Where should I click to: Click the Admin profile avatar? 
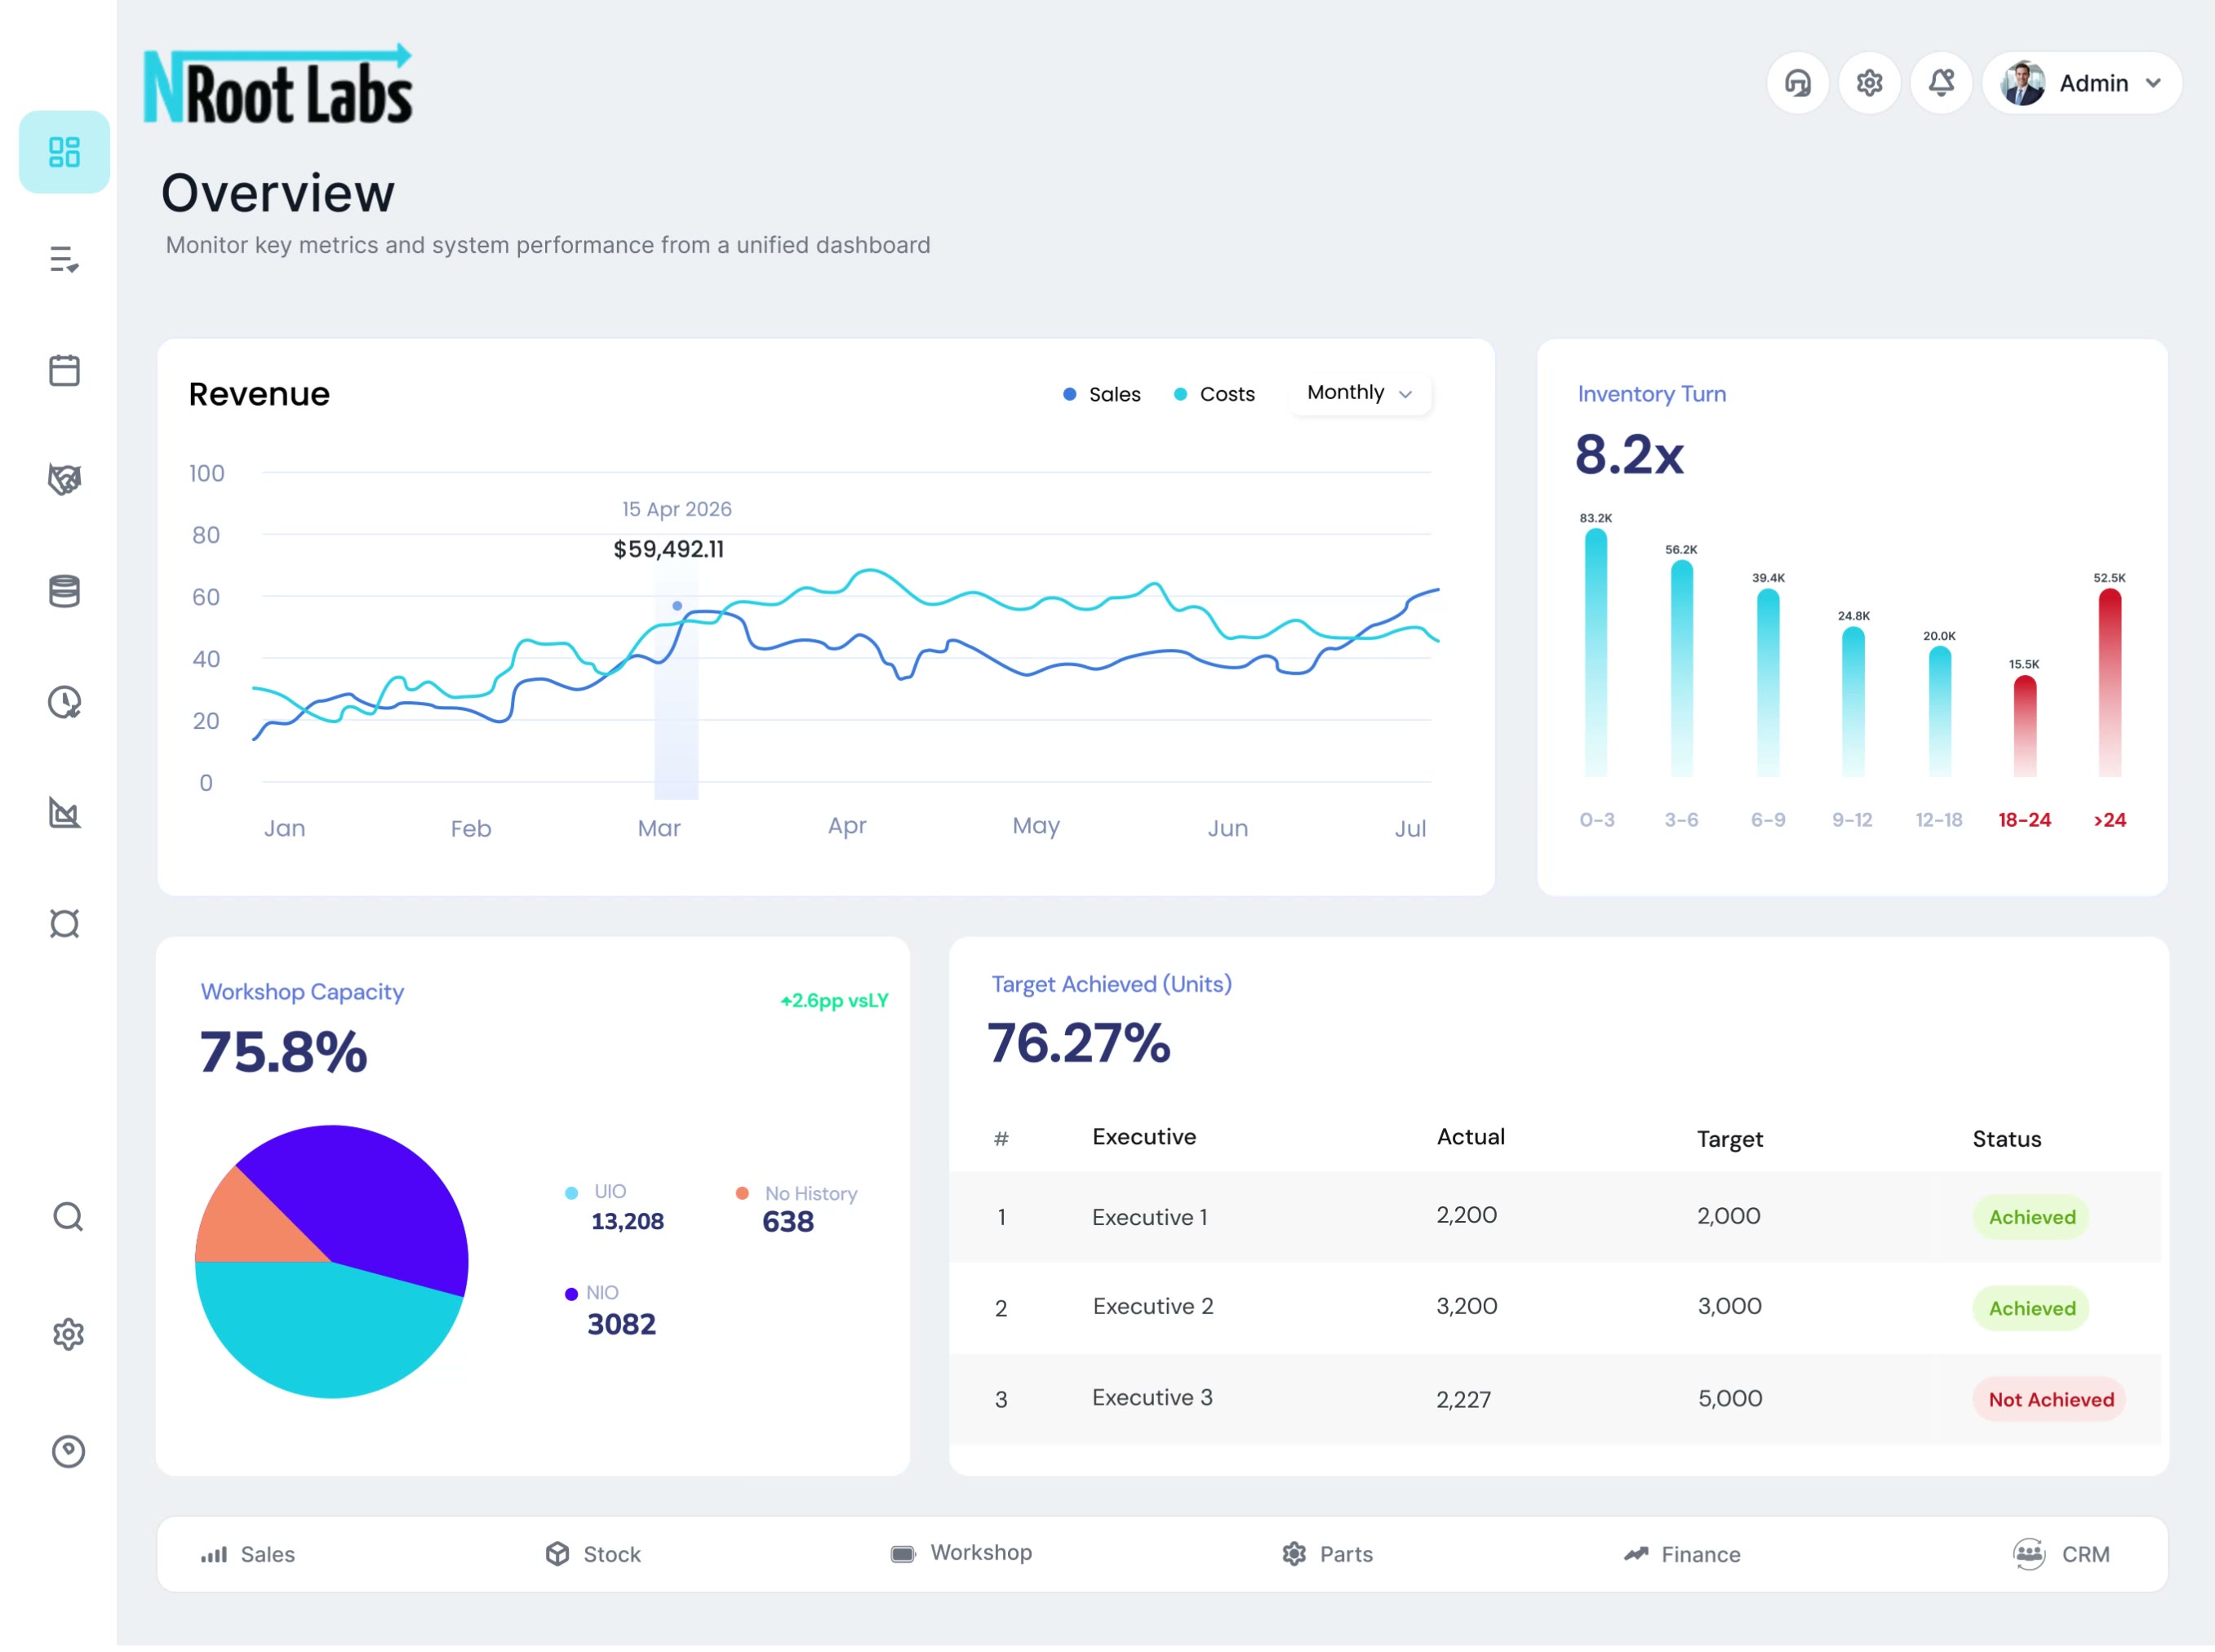click(2022, 83)
